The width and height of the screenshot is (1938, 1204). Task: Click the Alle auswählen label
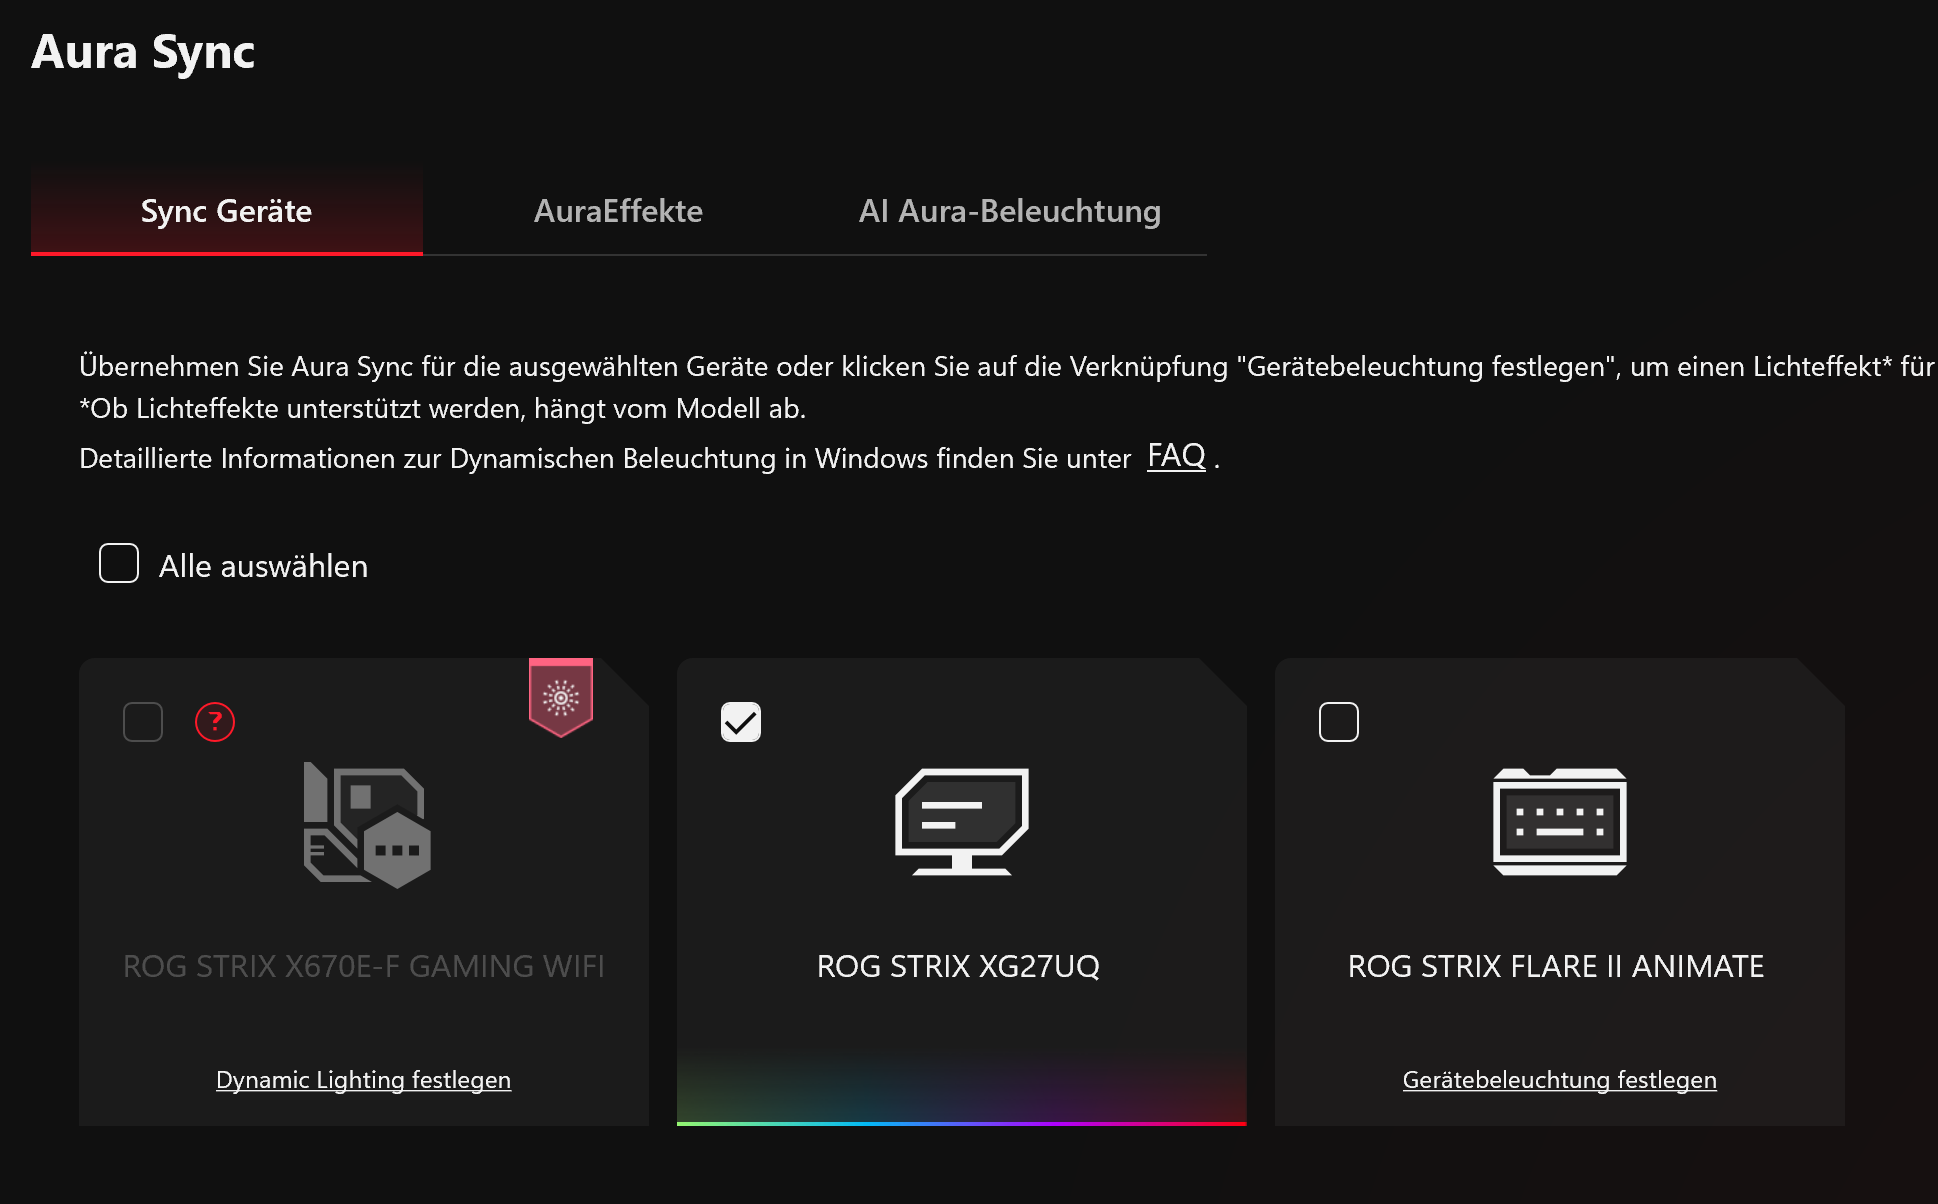(264, 566)
